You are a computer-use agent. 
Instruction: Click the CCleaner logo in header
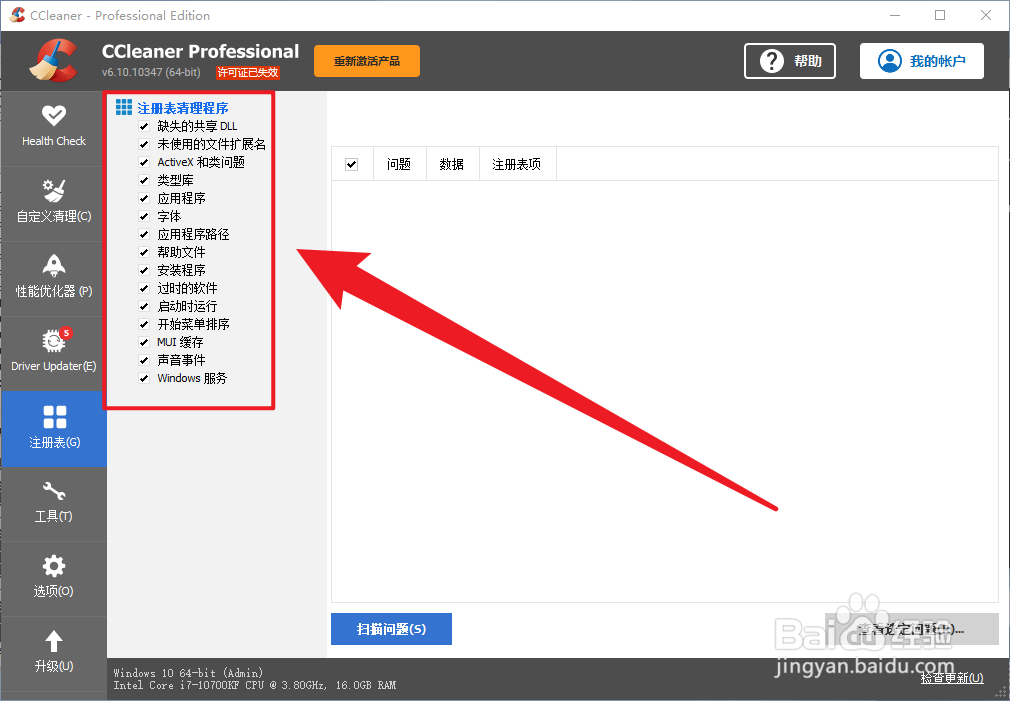click(x=53, y=61)
